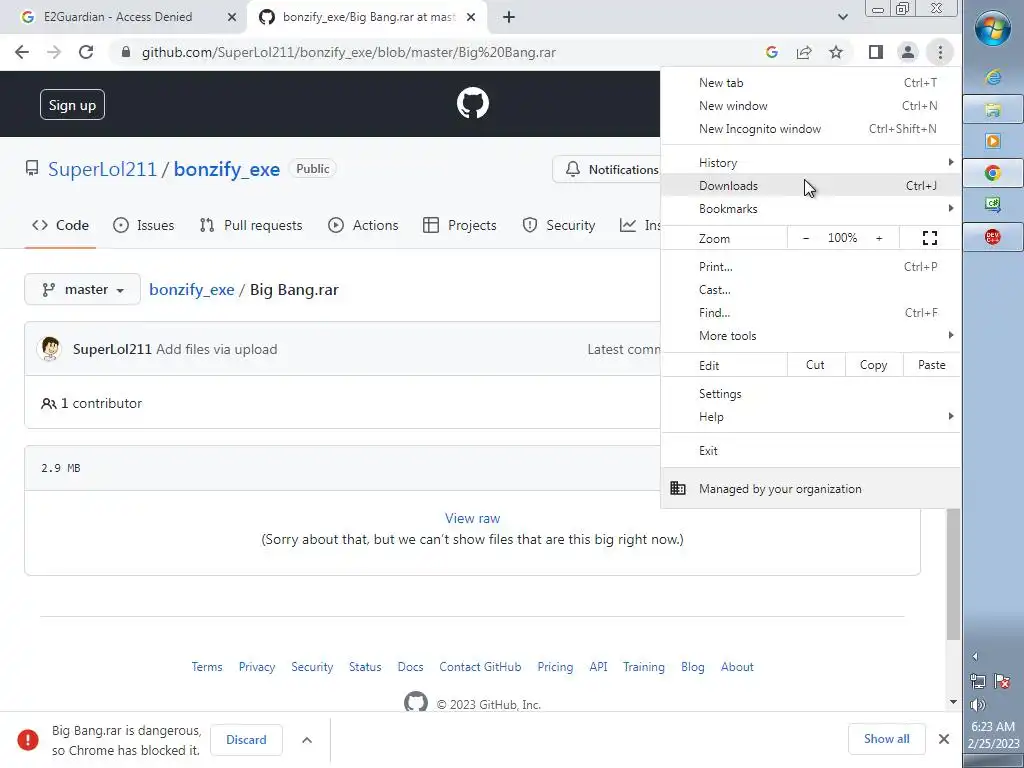Click Show all downloads button

[886, 739]
